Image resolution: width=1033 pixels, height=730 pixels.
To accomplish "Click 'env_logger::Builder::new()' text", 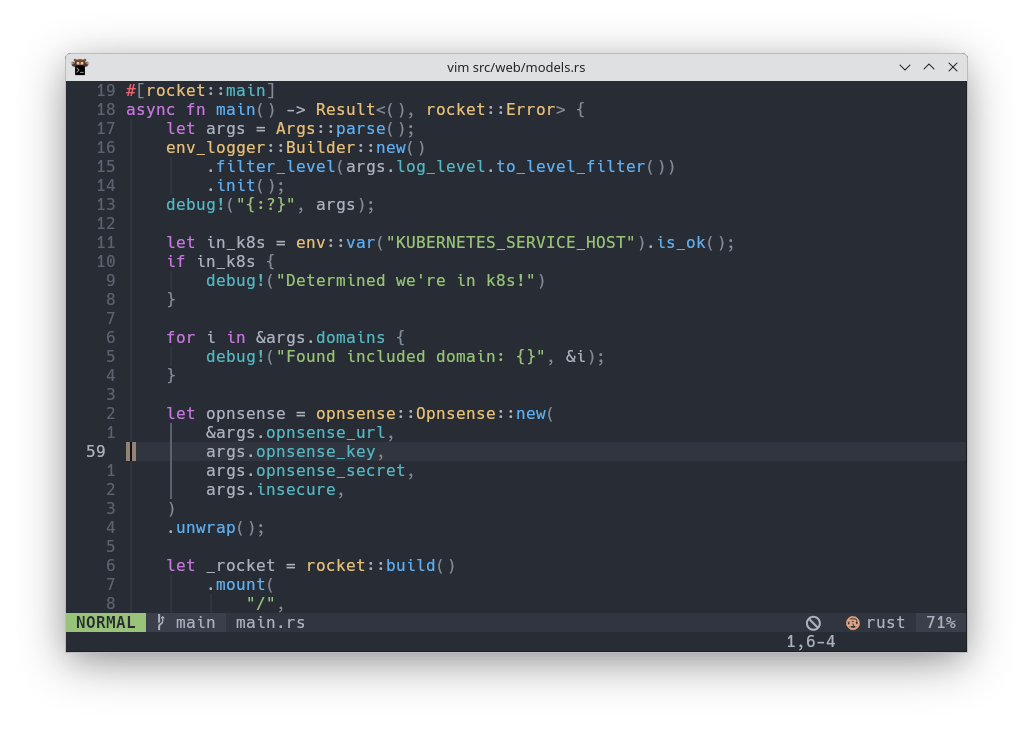I will 295,148.
